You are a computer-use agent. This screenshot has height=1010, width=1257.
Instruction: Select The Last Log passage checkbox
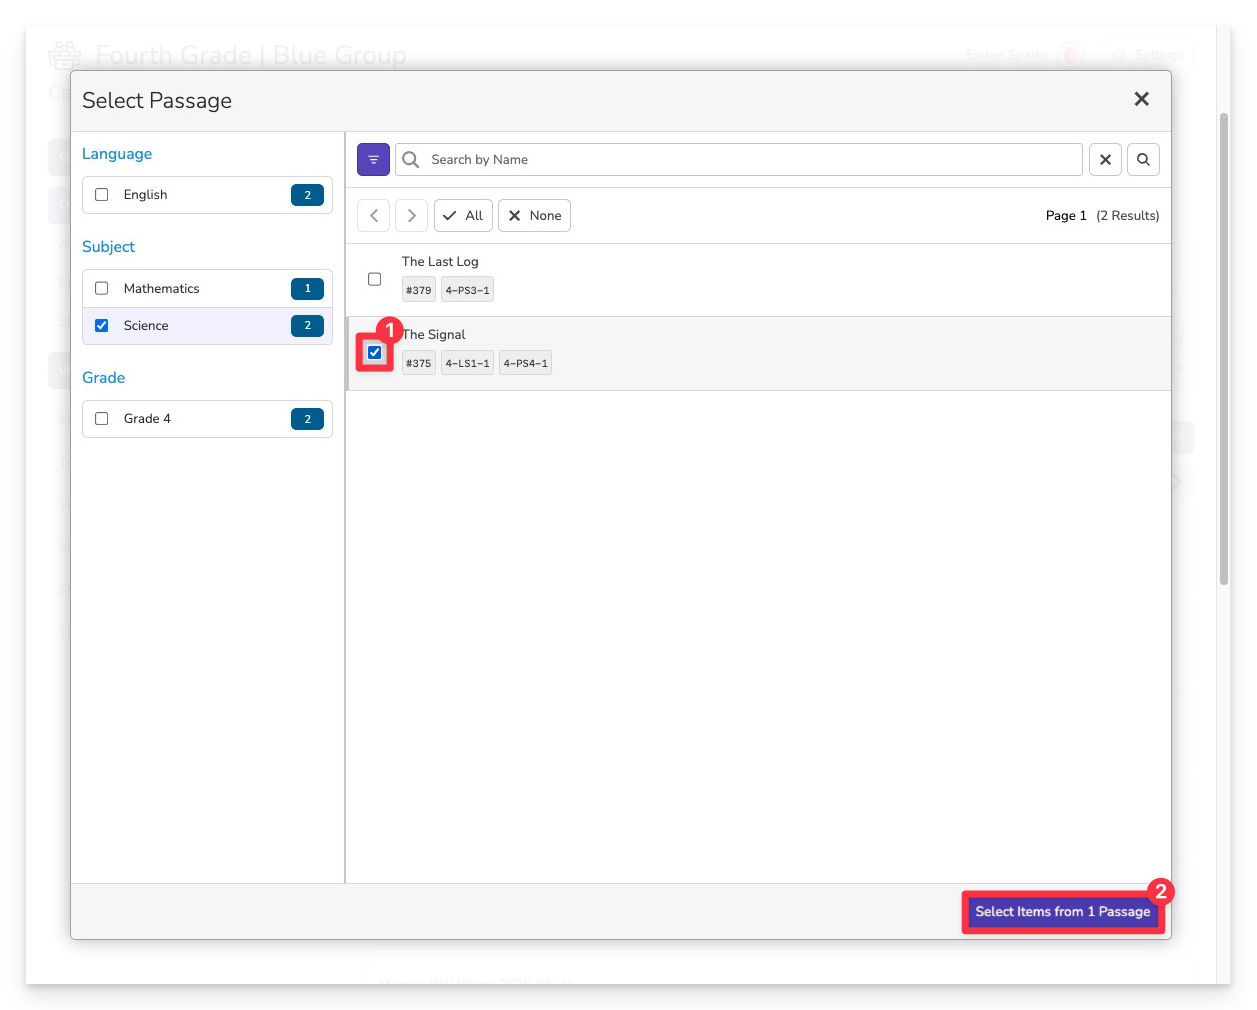pos(375,279)
